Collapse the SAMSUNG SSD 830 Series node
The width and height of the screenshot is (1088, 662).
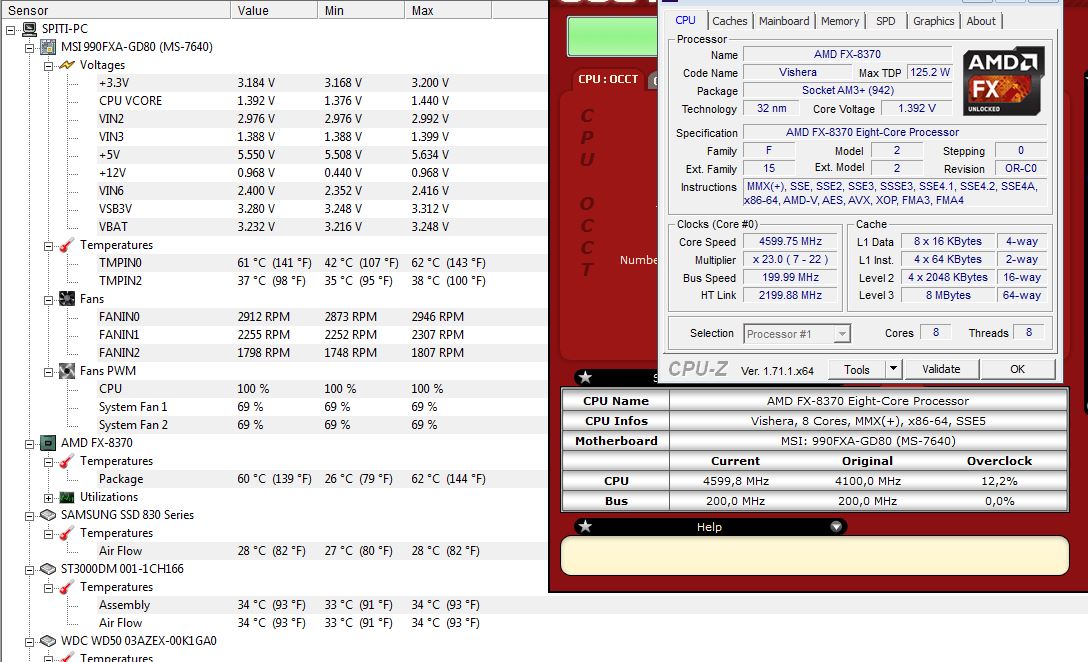tap(29, 516)
